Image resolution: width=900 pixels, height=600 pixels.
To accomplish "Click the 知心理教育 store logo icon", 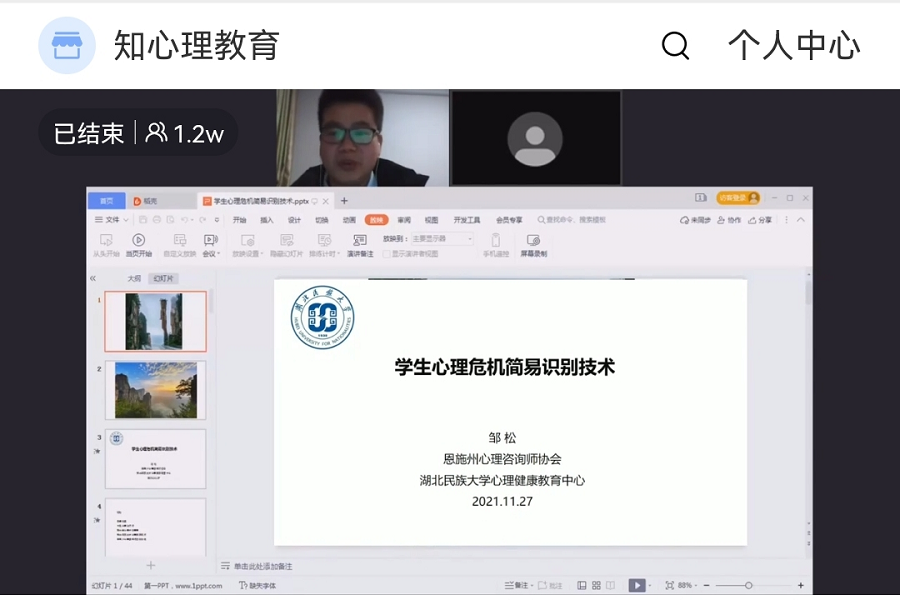I will (67, 46).
